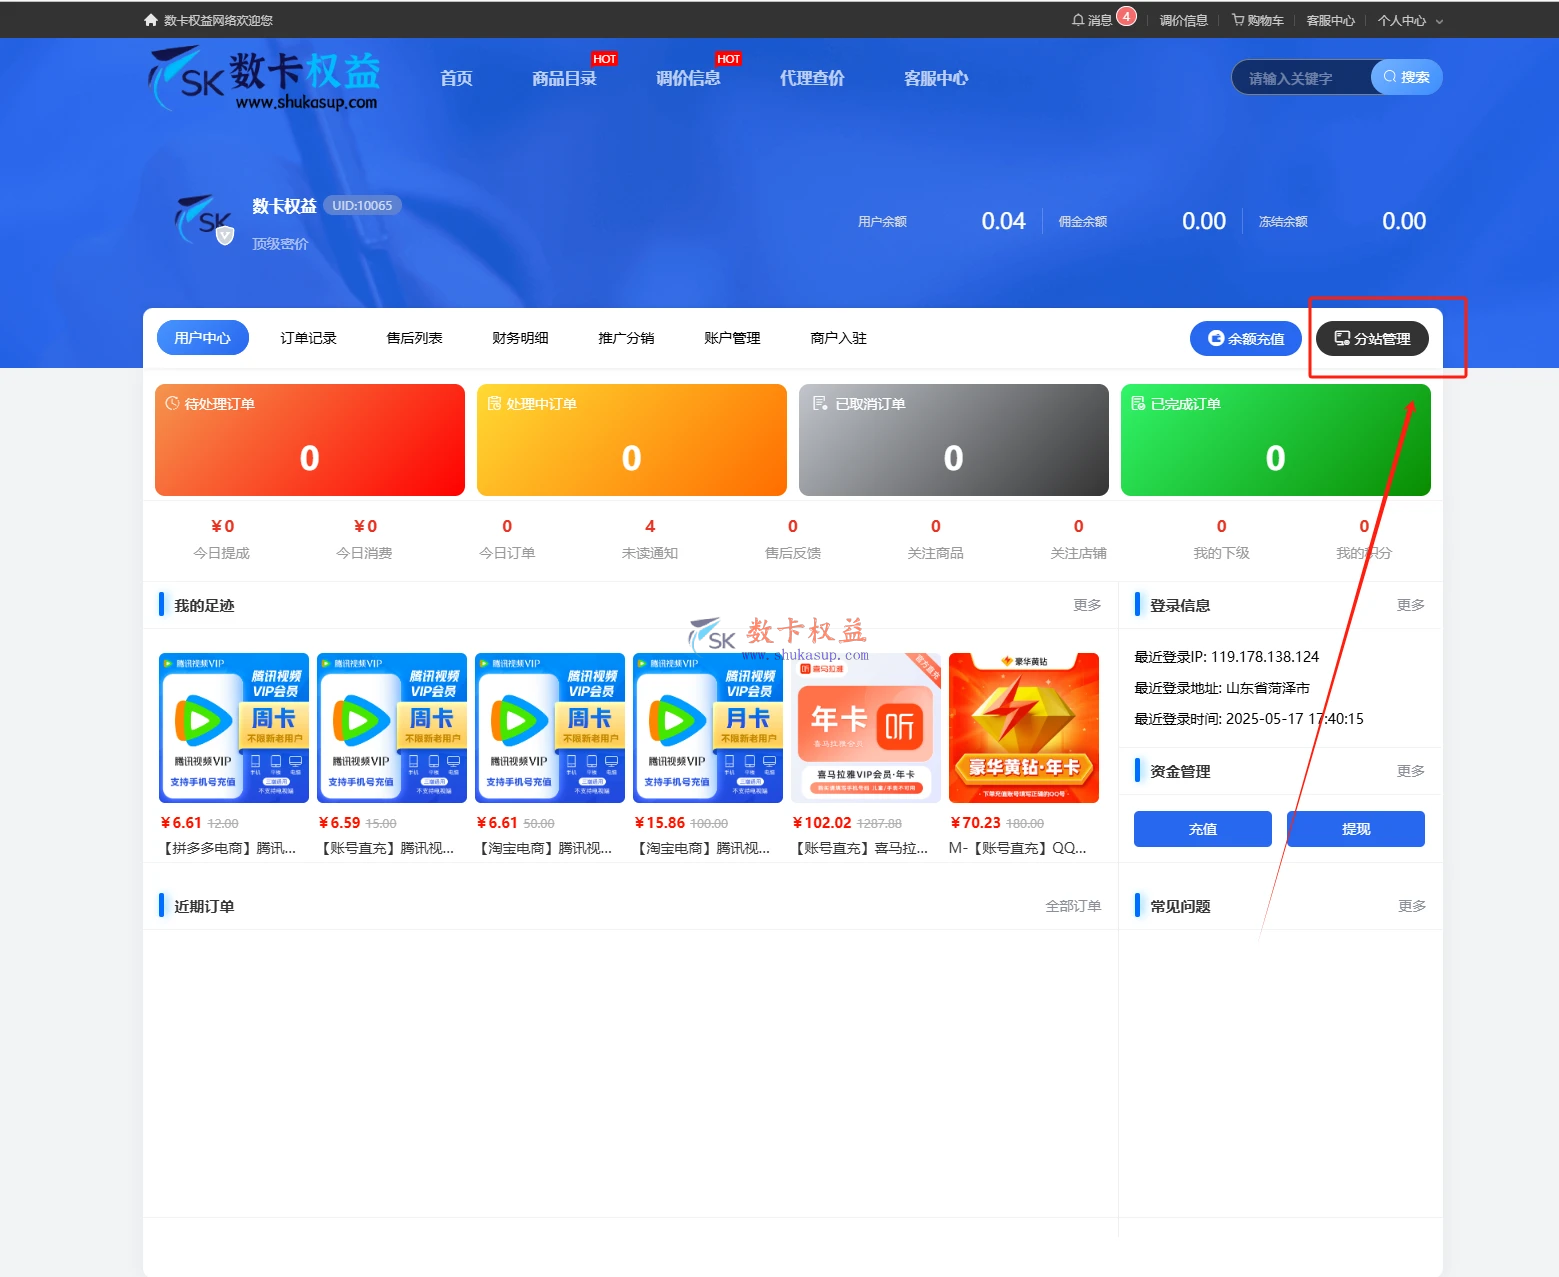Open 客服中心 in main navigation

coord(936,78)
